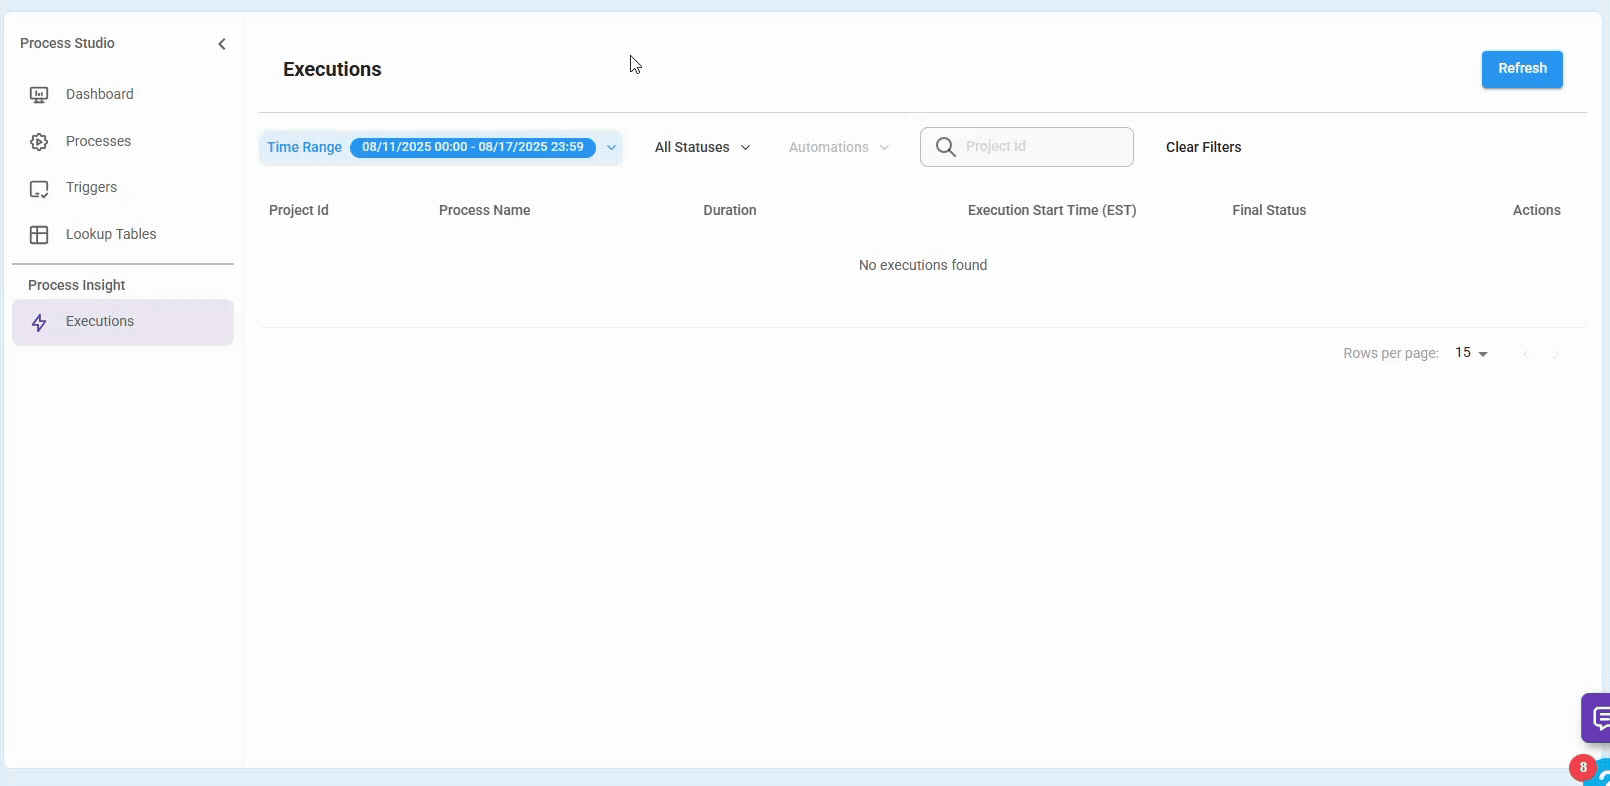Open the Automations dropdown
The width and height of the screenshot is (1610, 786).
coord(838,147)
